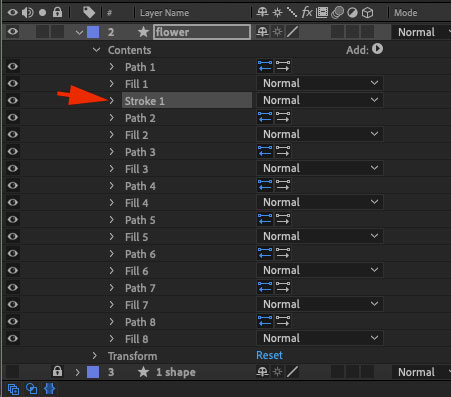451x397 pixels.
Task: Click the flower layer name field
Action: point(202,32)
